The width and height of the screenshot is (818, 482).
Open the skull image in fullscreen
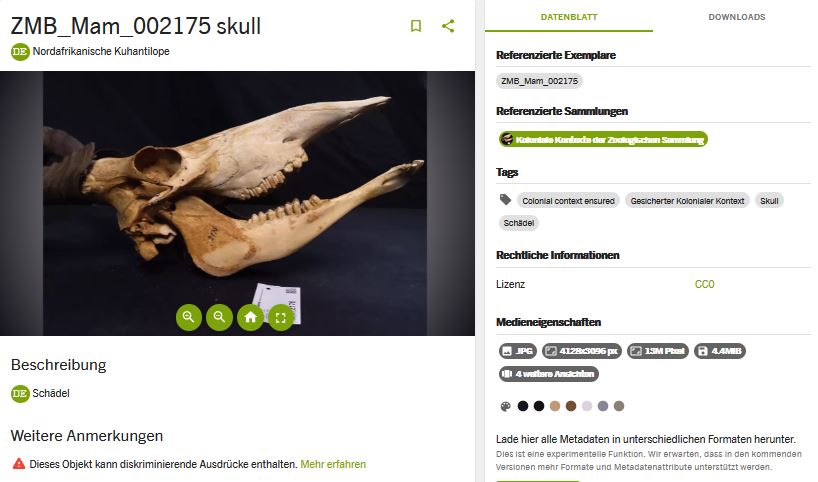pos(281,317)
